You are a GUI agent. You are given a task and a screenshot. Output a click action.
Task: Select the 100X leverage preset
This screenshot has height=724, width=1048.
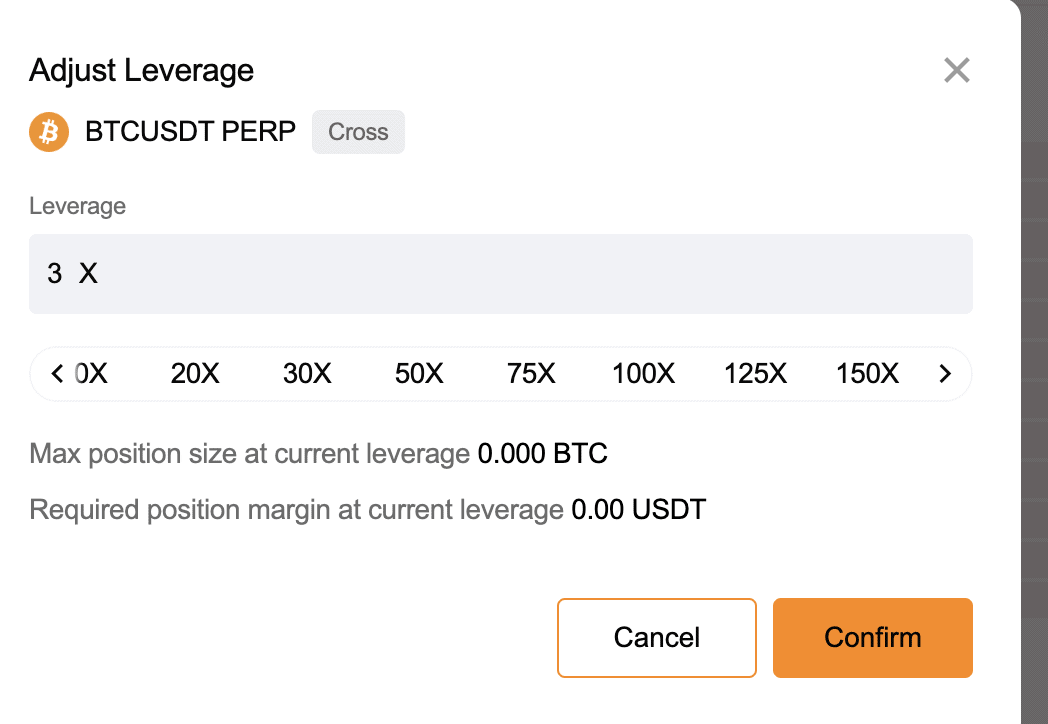tap(643, 374)
